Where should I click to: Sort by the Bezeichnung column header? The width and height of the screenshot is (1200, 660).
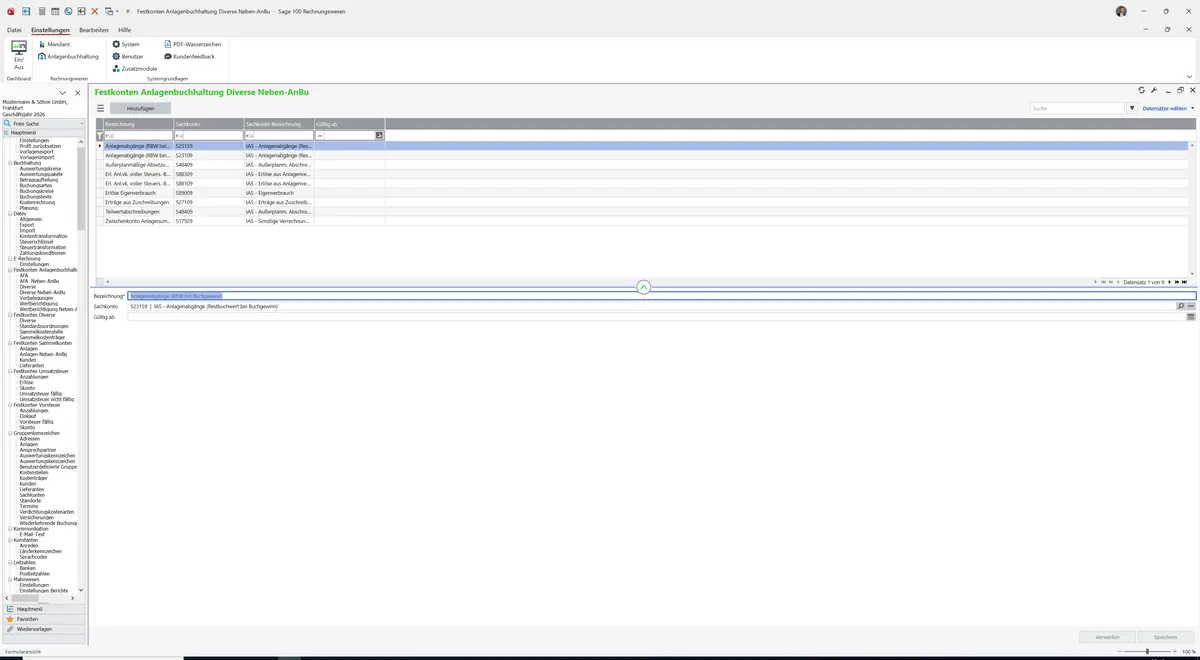[138, 124]
